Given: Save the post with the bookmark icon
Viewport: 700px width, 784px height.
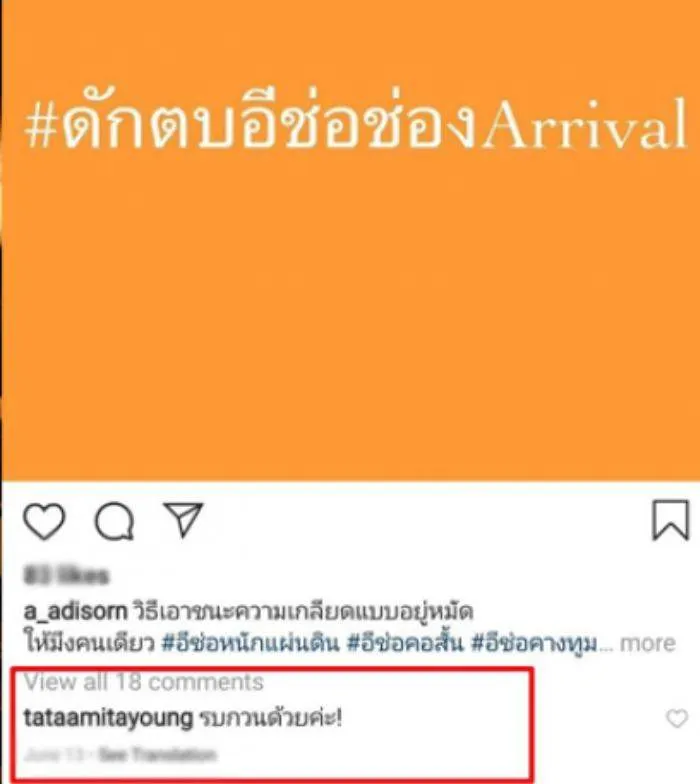Looking at the screenshot, I should pos(670,520).
